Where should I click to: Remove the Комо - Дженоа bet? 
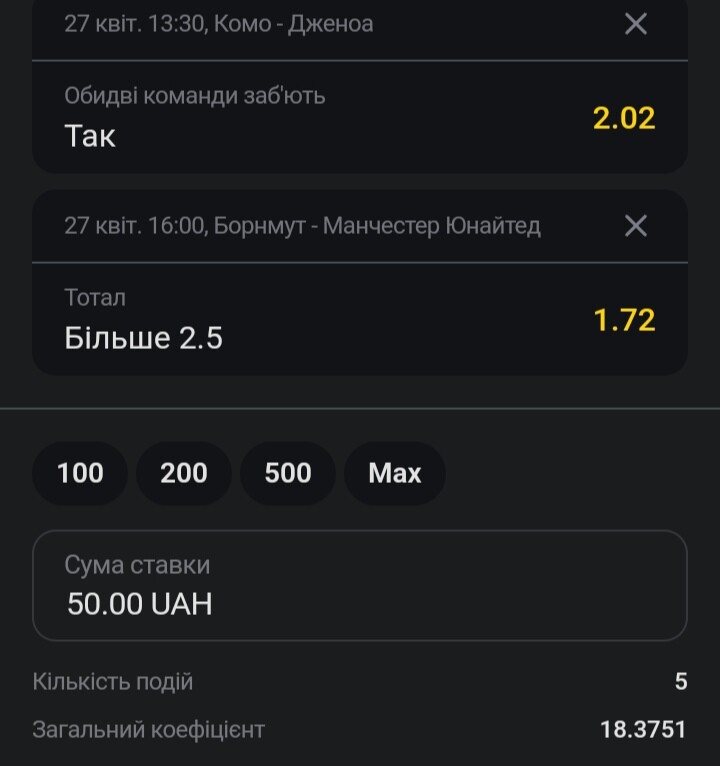635,23
